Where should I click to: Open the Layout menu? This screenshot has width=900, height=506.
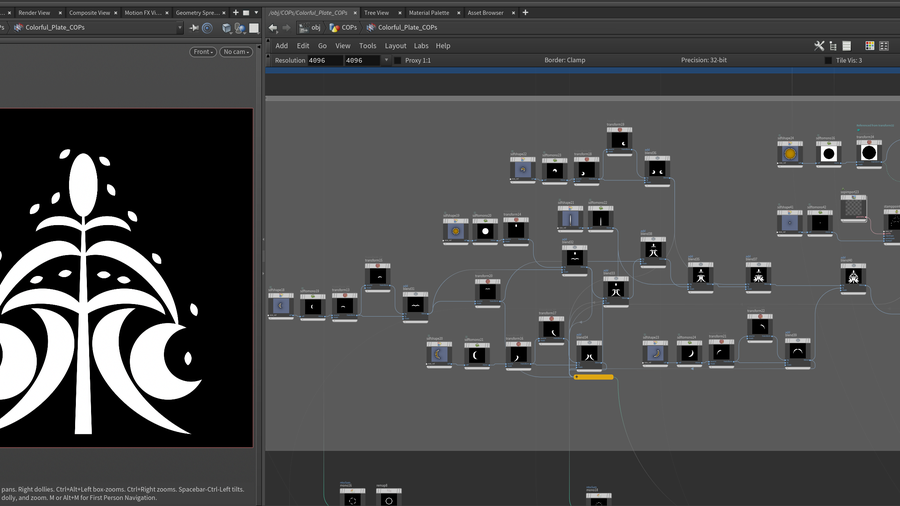395,45
